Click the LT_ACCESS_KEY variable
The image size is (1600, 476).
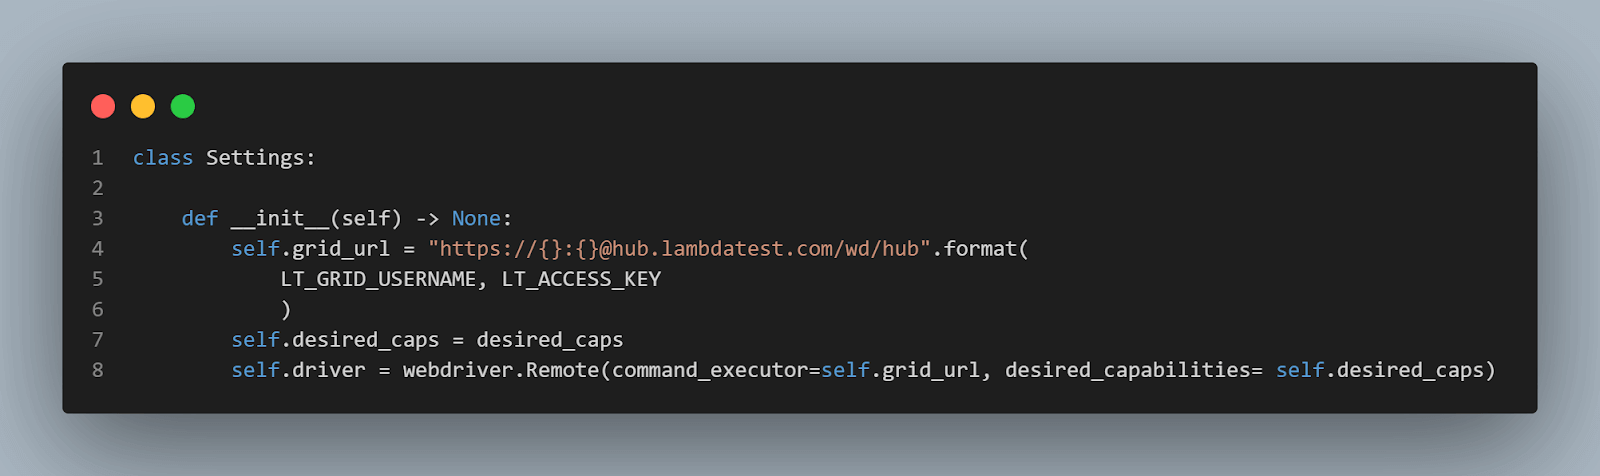(x=581, y=279)
